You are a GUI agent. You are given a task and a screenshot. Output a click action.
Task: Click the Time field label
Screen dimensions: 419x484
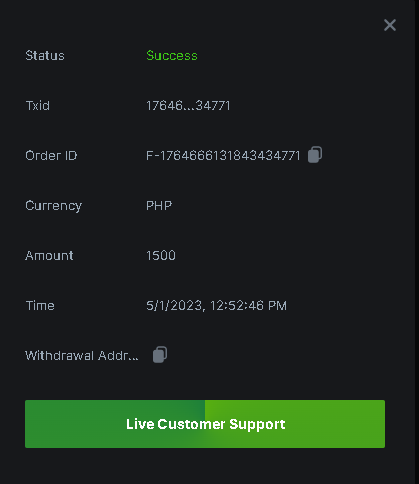point(40,306)
